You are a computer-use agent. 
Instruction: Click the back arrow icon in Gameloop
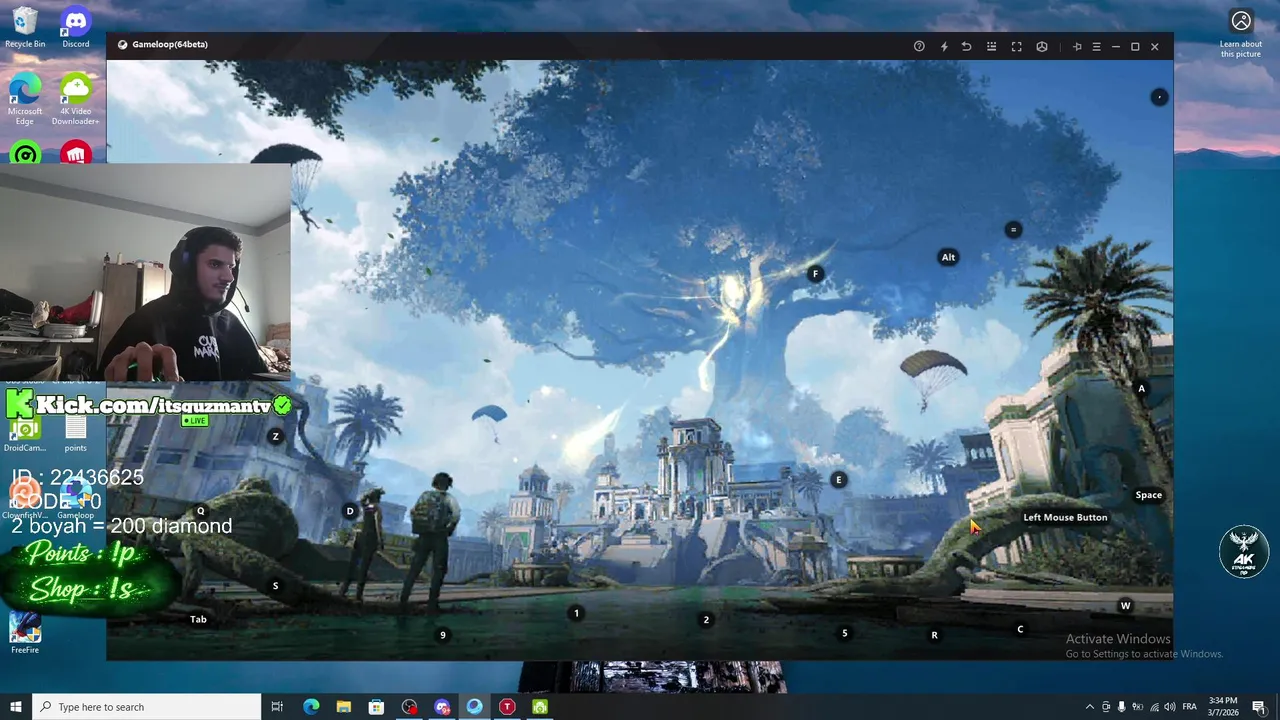click(967, 46)
